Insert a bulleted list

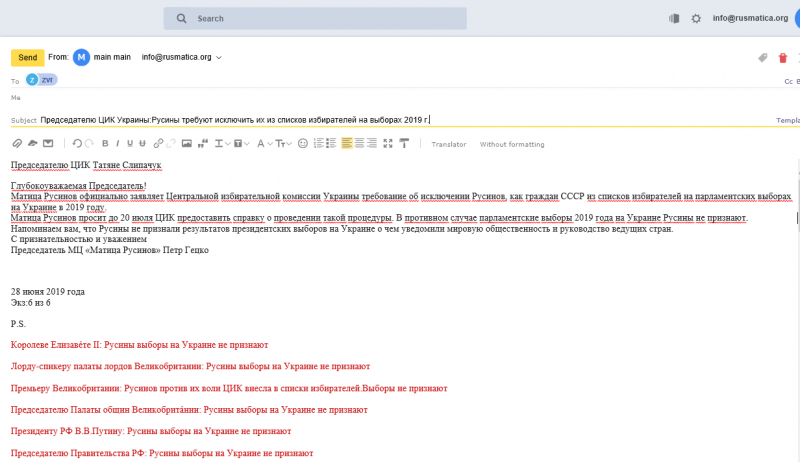click(331, 143)
